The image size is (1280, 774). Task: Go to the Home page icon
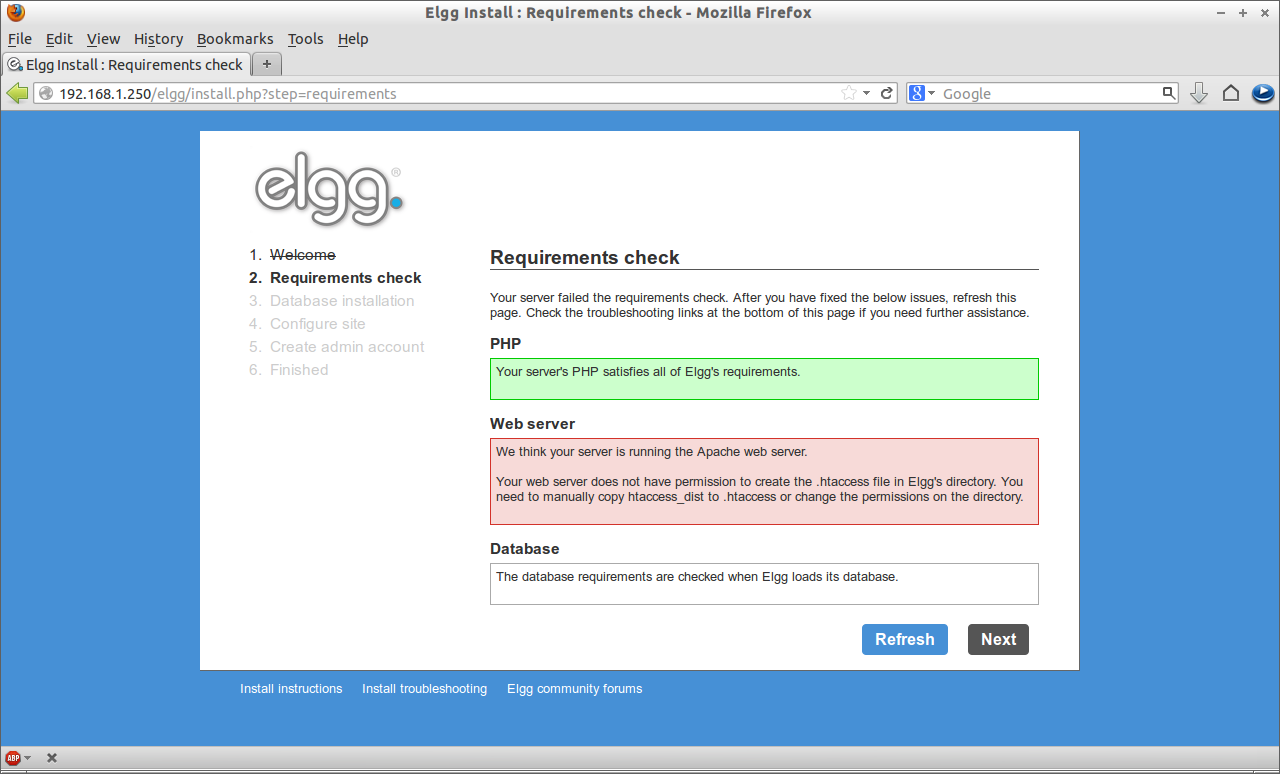(1231, 93)
